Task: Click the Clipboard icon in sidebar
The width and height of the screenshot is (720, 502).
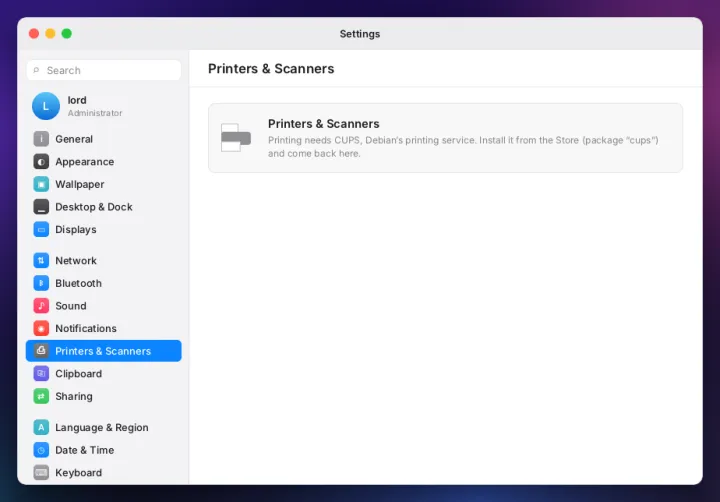Action: (41, 373)
